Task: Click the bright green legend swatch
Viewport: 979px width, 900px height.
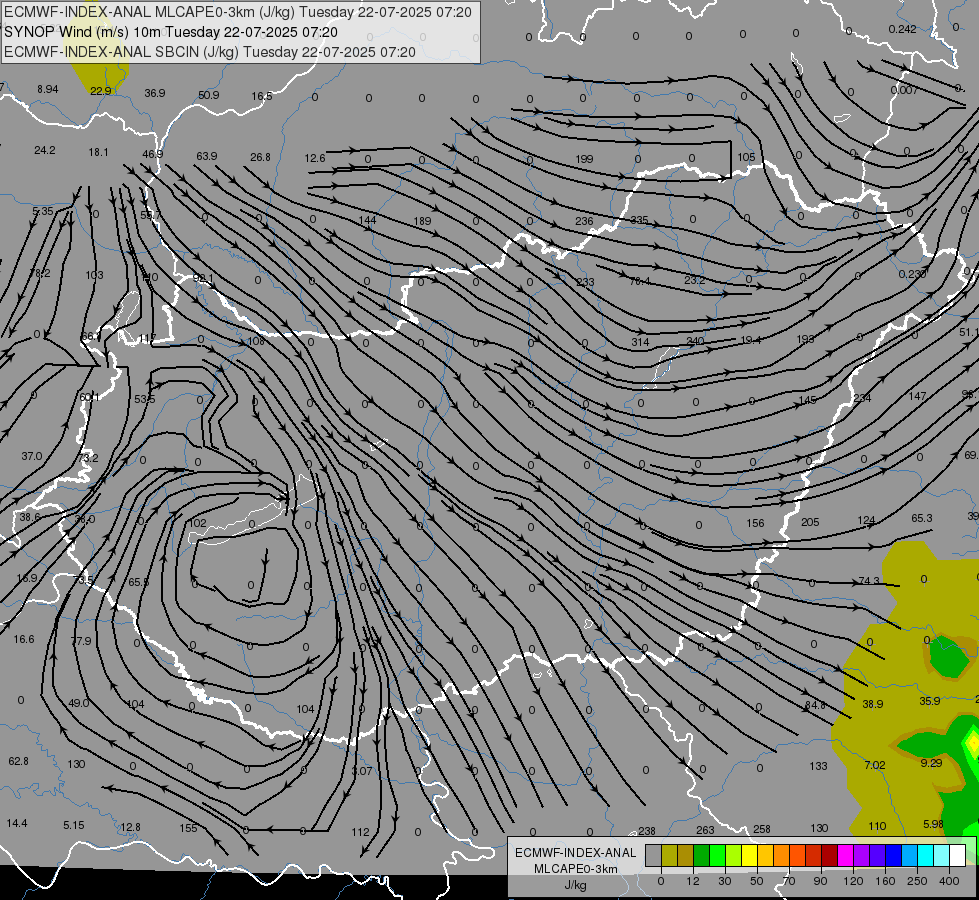Action: pyautogui.click(x=717, y=855)
